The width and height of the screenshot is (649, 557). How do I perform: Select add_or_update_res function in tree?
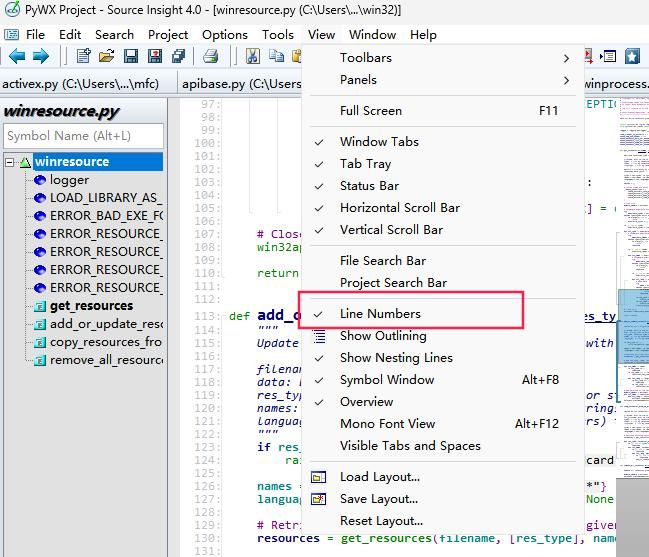(x=106, y=324)
